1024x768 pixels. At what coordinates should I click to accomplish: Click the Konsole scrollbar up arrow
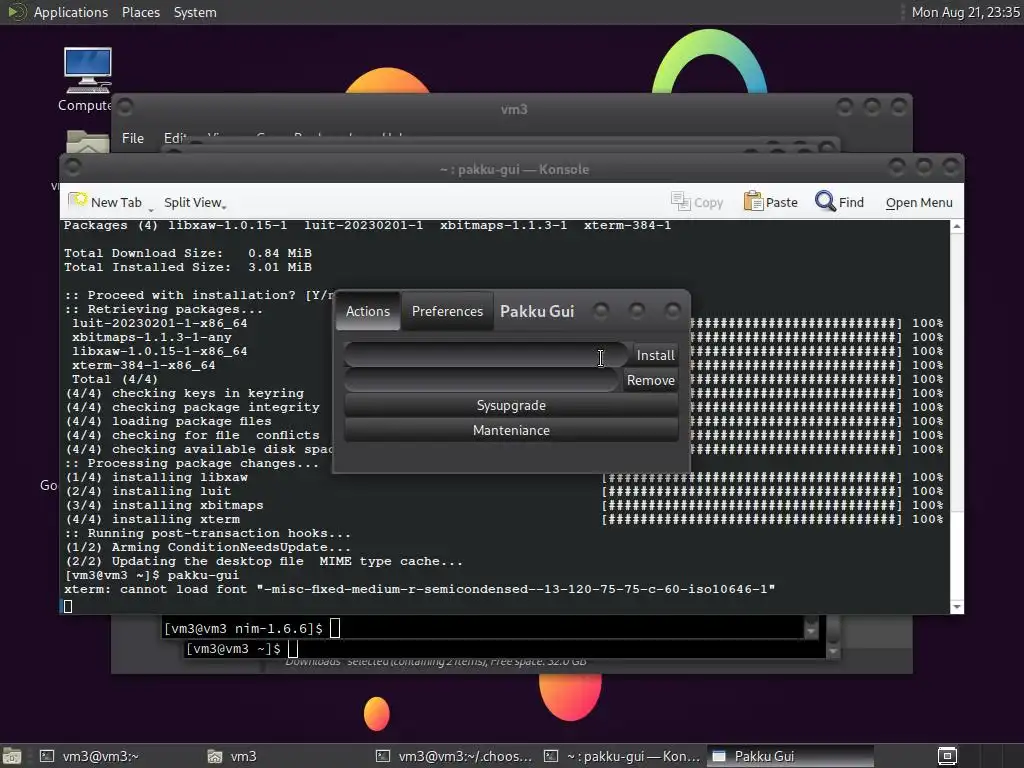coord(957,227)
